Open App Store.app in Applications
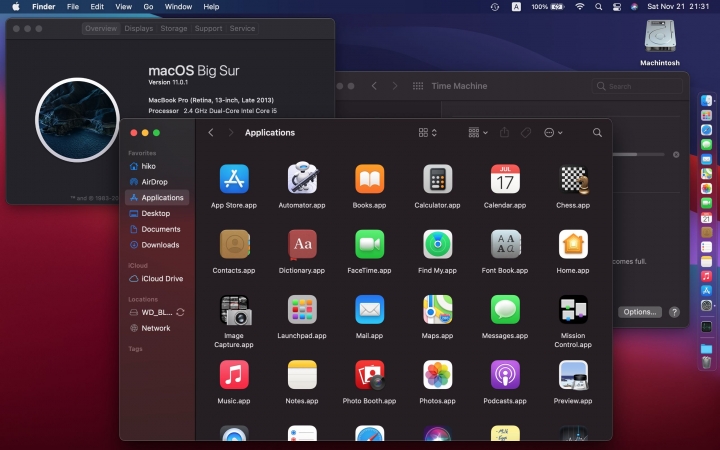 tap(234, 179)
